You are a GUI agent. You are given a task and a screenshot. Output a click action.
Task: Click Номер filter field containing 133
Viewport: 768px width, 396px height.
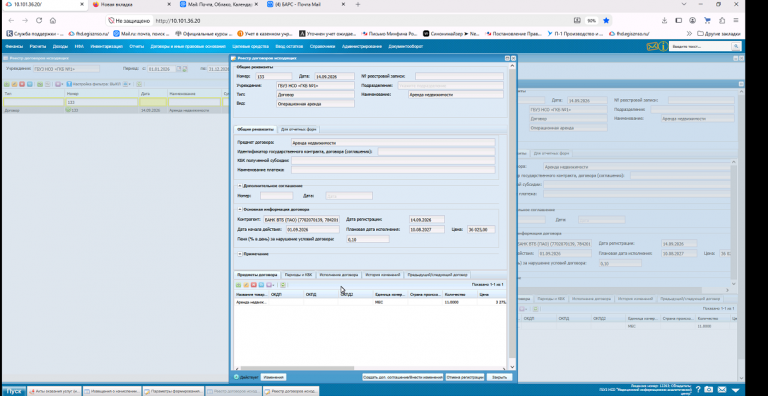click(101, 102)
